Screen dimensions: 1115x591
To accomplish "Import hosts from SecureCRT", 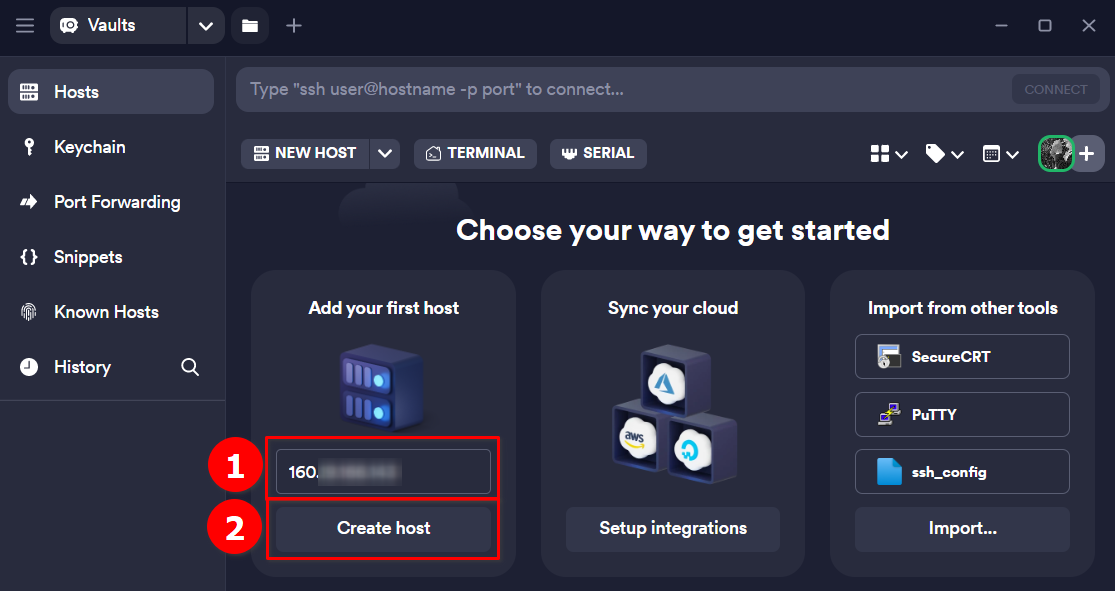I will [962, 357].
